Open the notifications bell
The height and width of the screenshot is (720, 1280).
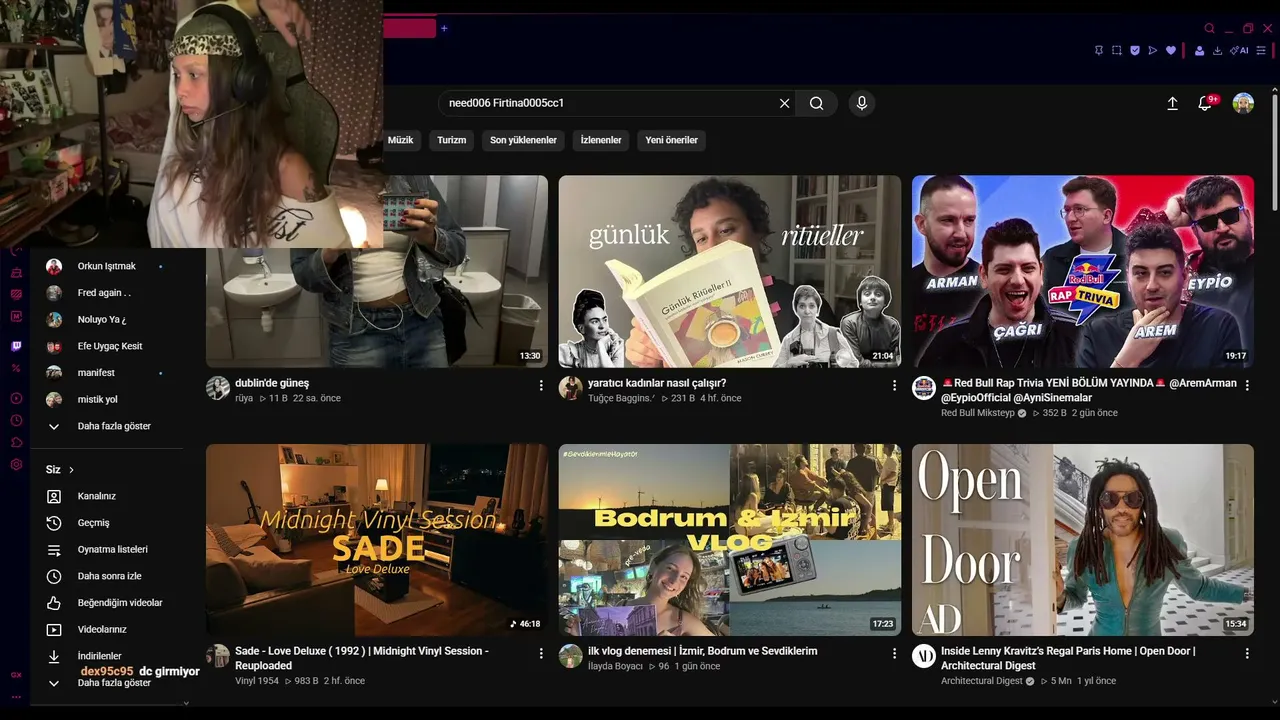pyautogui.click(x=1205, y=103)
